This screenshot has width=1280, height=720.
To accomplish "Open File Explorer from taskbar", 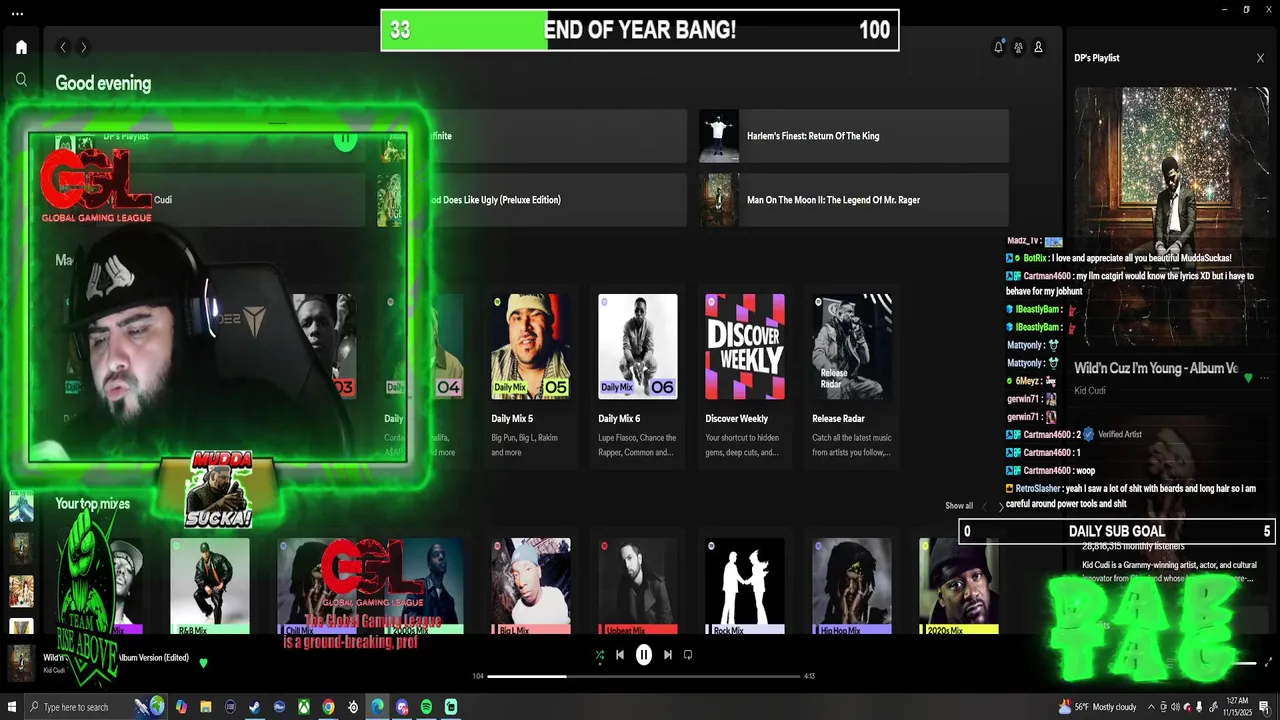I will (x=206, y=707).
